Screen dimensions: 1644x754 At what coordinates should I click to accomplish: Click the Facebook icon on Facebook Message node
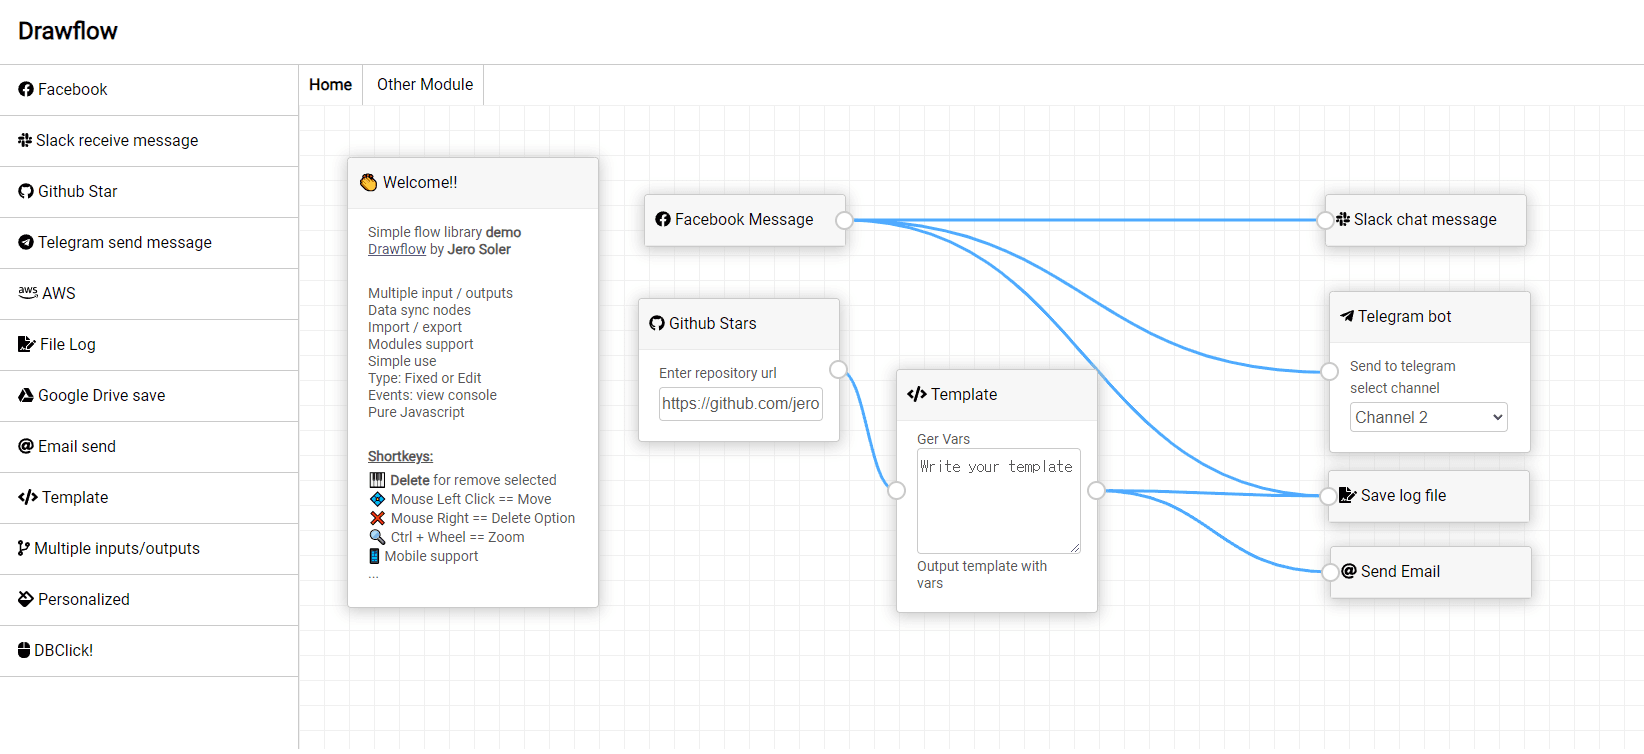[663, 219]
